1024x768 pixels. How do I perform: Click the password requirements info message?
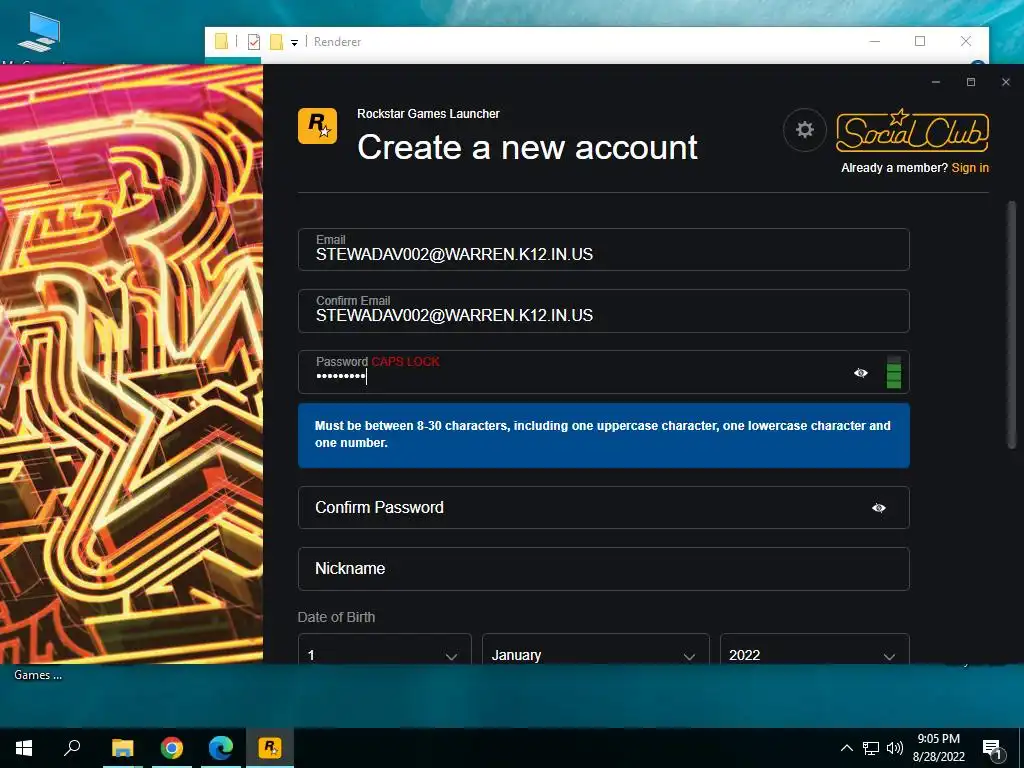[x=603, y=435]
